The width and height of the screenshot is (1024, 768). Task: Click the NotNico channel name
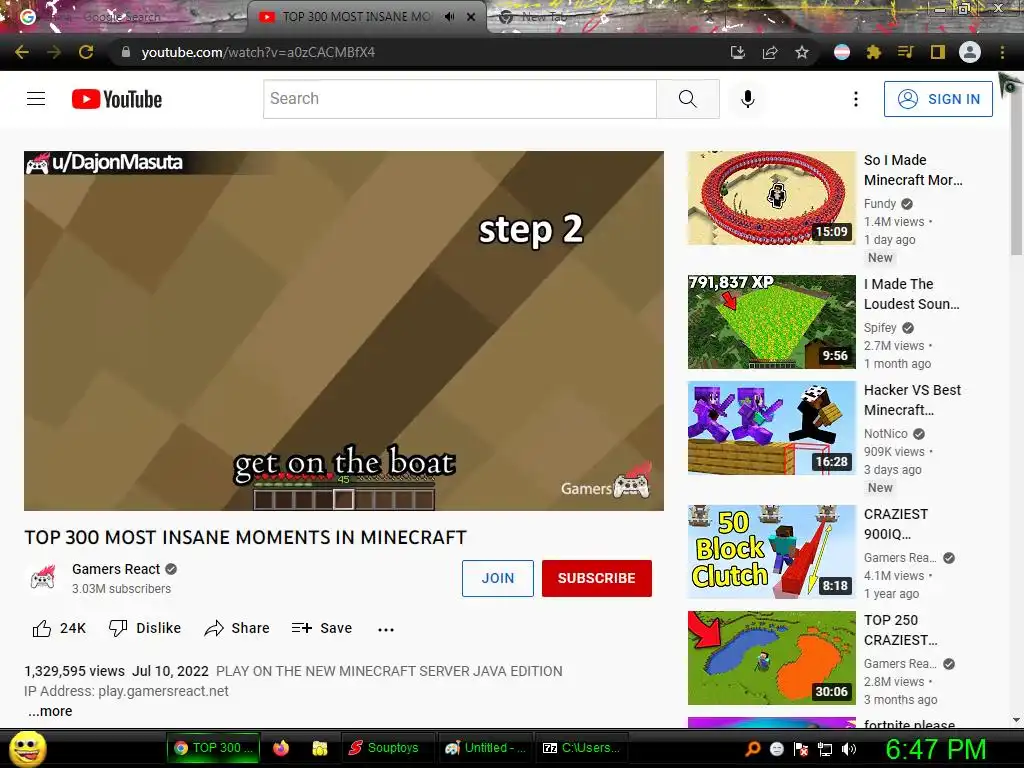coord(886,434)
